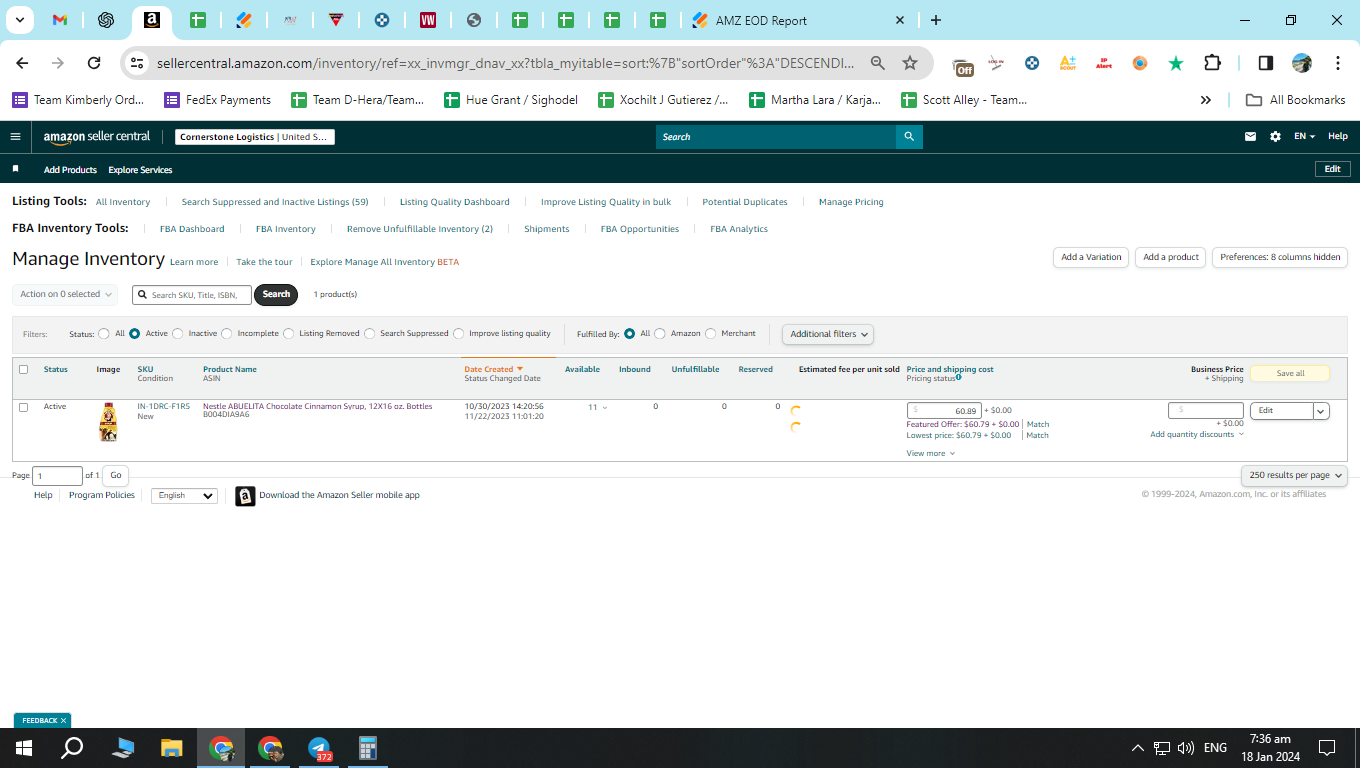Expand the Available quantity 11 chevron
The height and width of the screenshot is (768, 1360).
(605, 408)
